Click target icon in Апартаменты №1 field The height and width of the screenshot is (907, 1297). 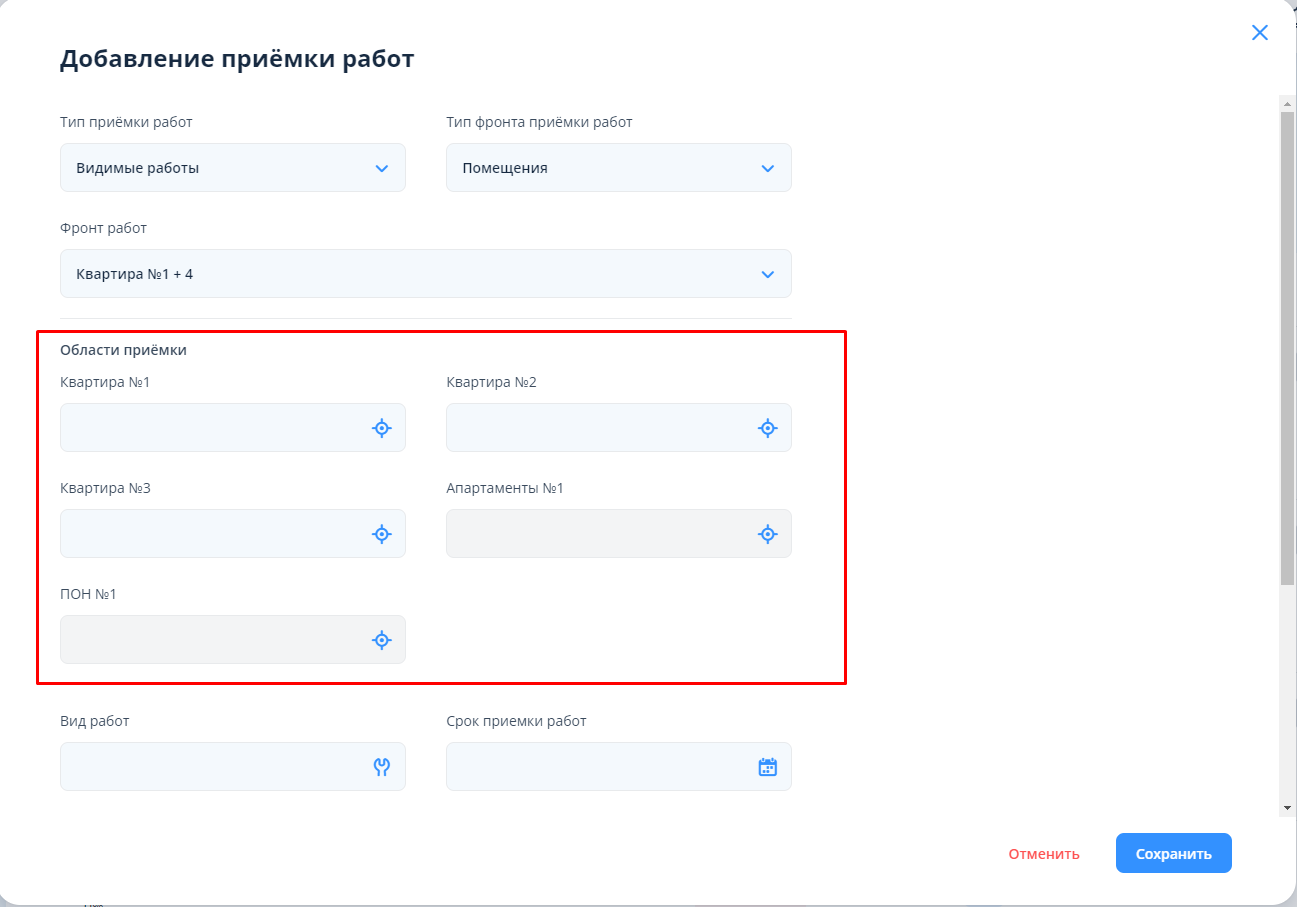[x=767, y=534]
